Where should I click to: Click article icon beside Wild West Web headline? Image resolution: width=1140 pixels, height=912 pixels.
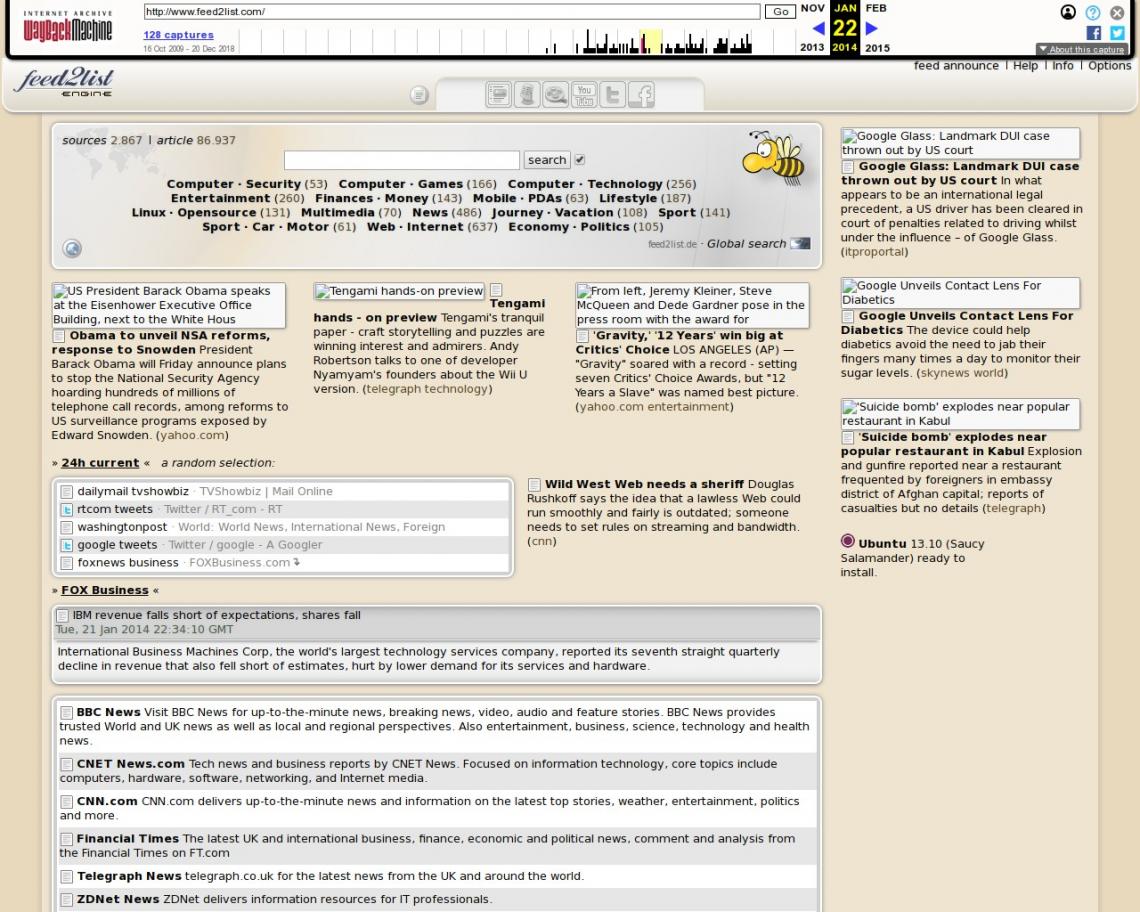[534, 484]
